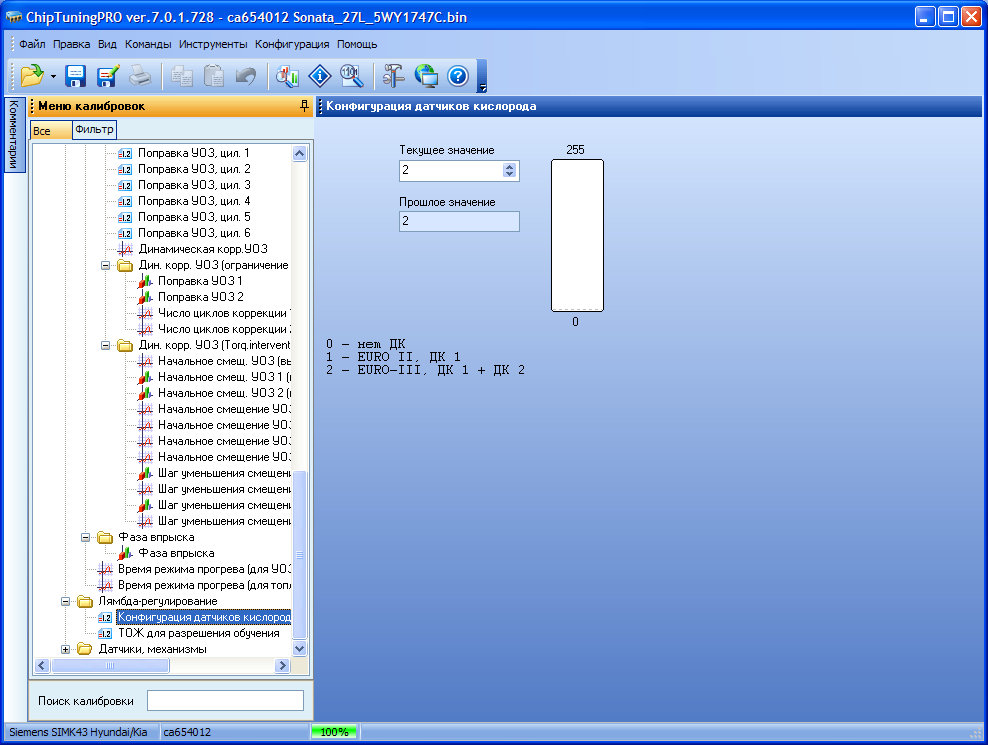Open the Инструменты menu

(213, 44)
